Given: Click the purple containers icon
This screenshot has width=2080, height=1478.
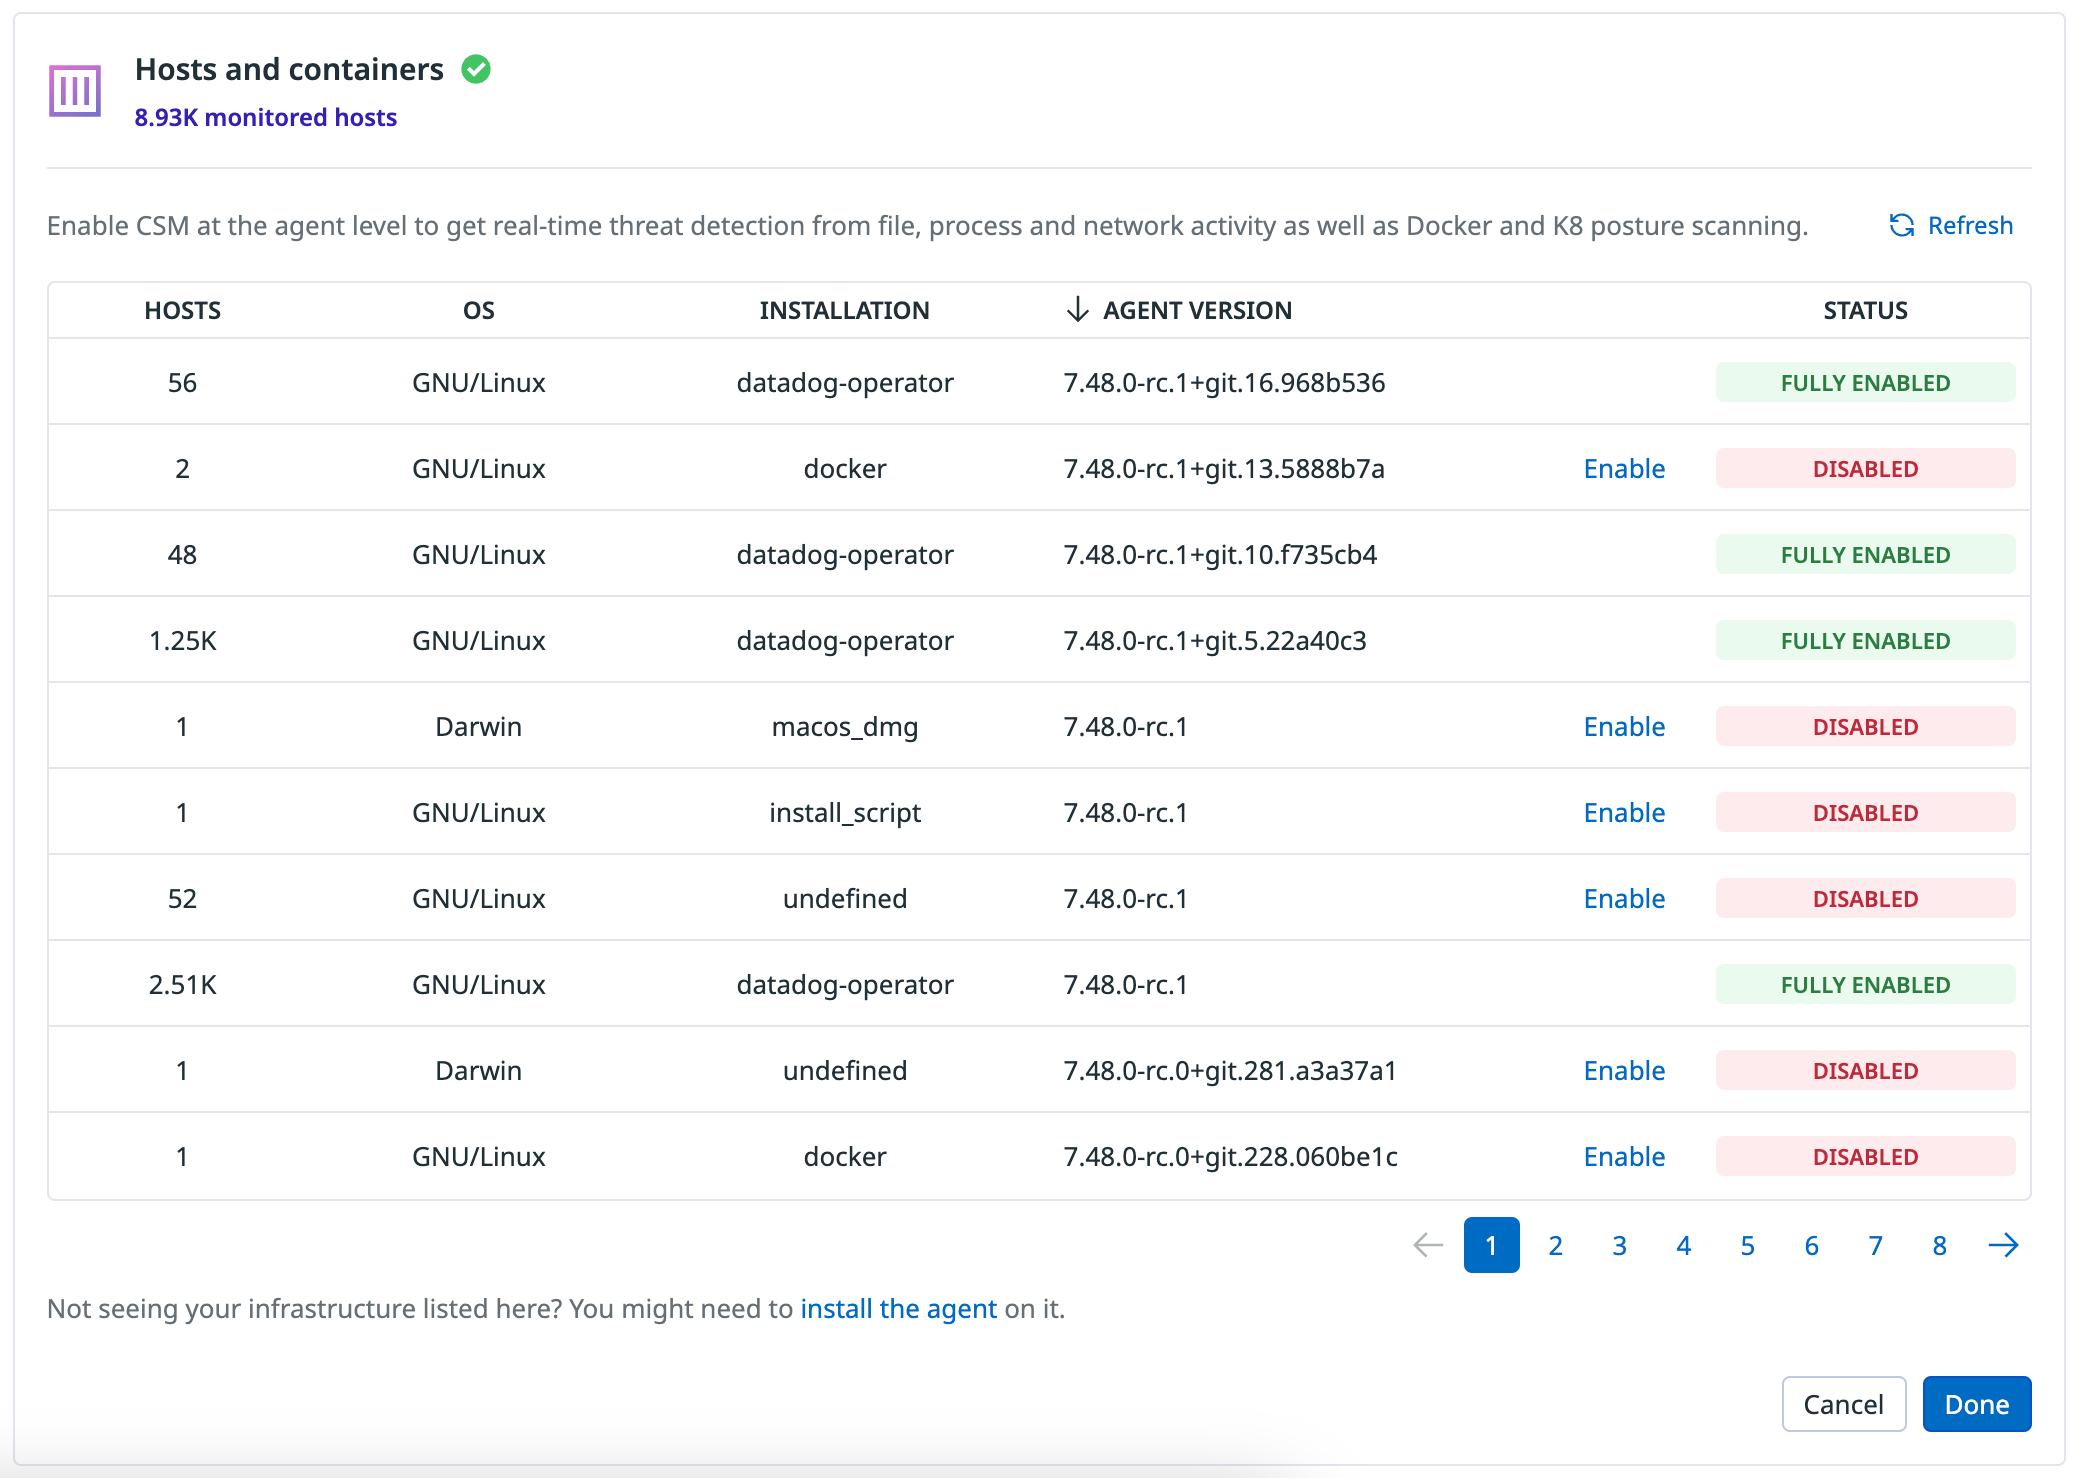Looking at the screenshot, I should click(x=75, y=91).
